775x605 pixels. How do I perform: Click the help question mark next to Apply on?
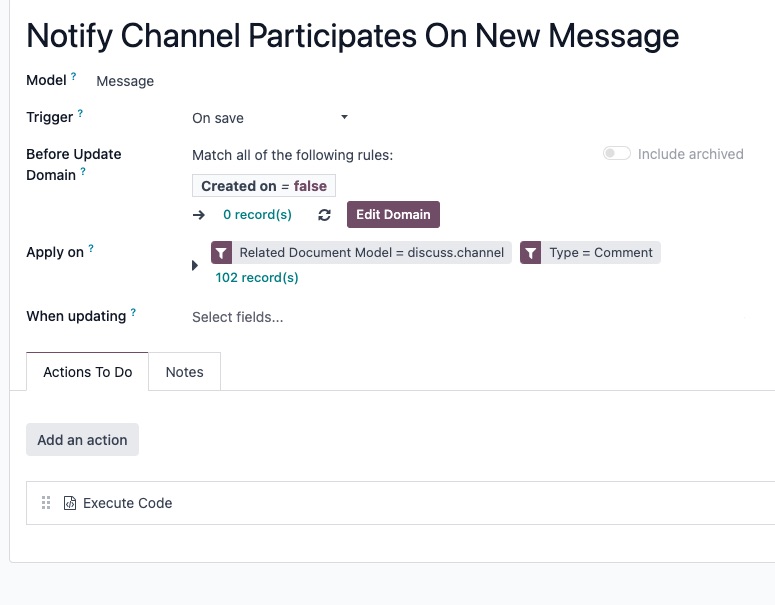(91, 249)
